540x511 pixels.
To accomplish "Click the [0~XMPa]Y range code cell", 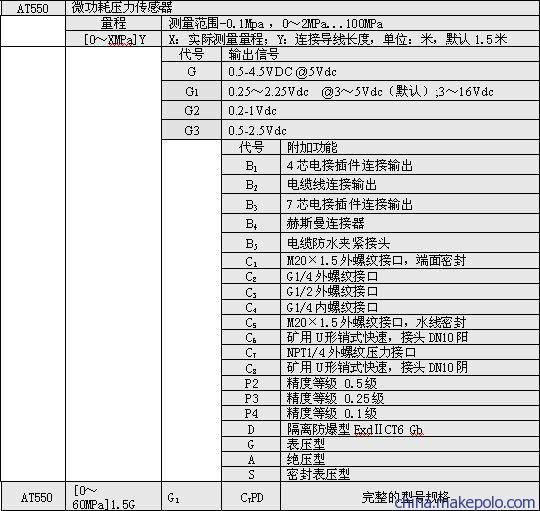I will click(113, 39).
